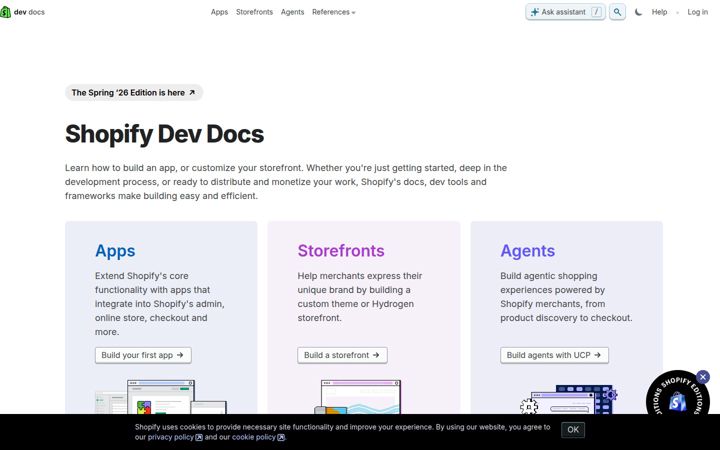720x450 pixels.
Task: Click the Storefronts card illustration
Action: point(358,397)
